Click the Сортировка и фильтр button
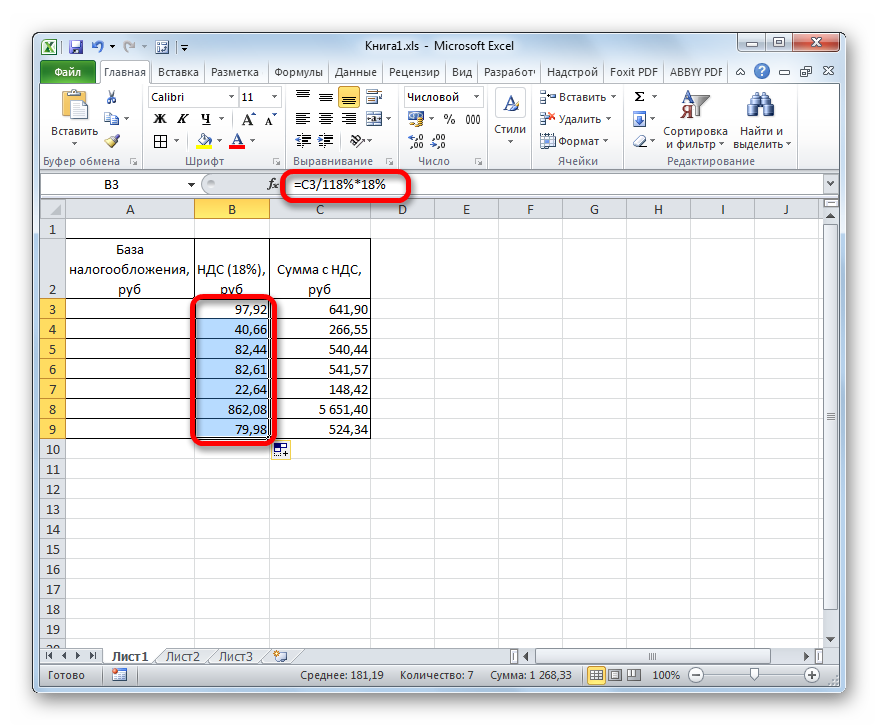Screen dimensions: 879x726 pos(694,120)
